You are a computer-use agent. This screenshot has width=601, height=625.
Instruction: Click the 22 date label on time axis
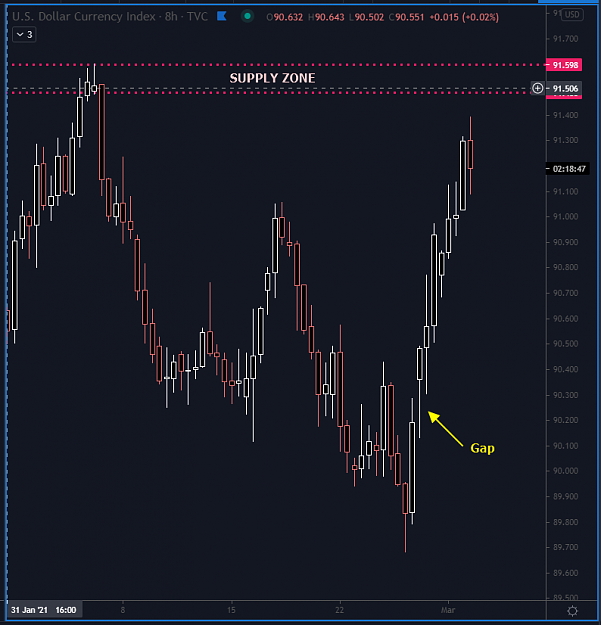(x=339, y=610)
